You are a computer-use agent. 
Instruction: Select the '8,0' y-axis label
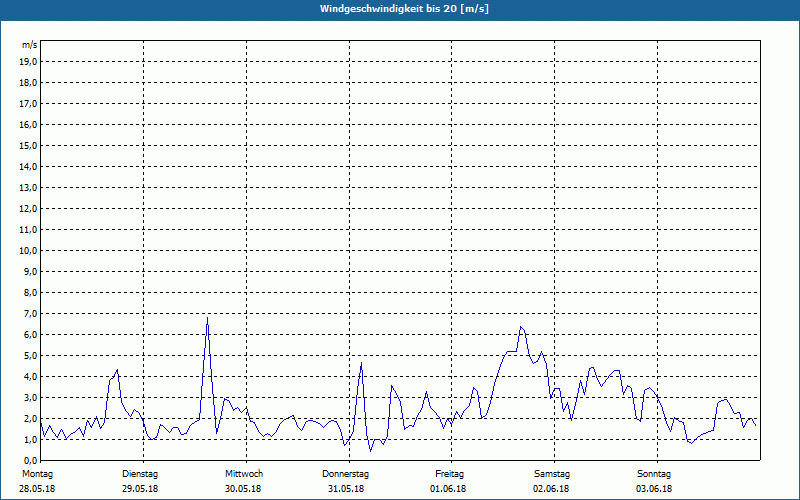30,292
